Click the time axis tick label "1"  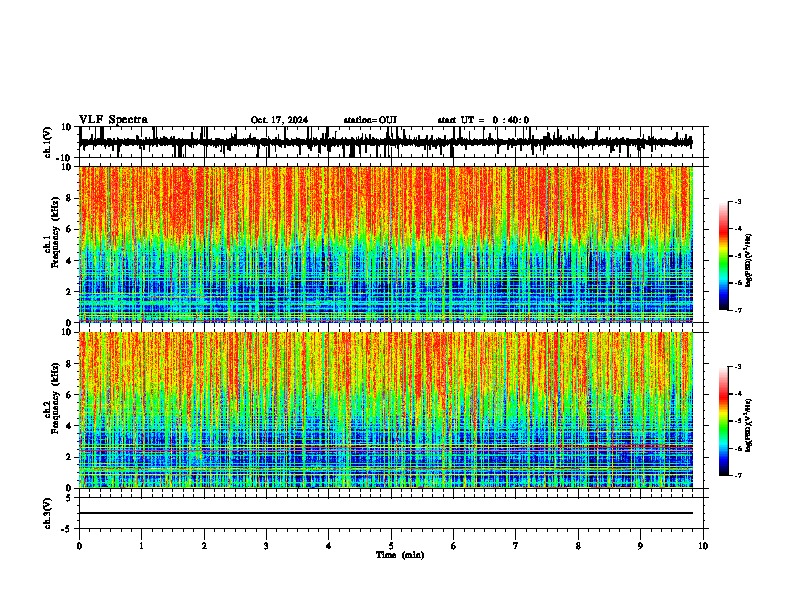[141, 546]
